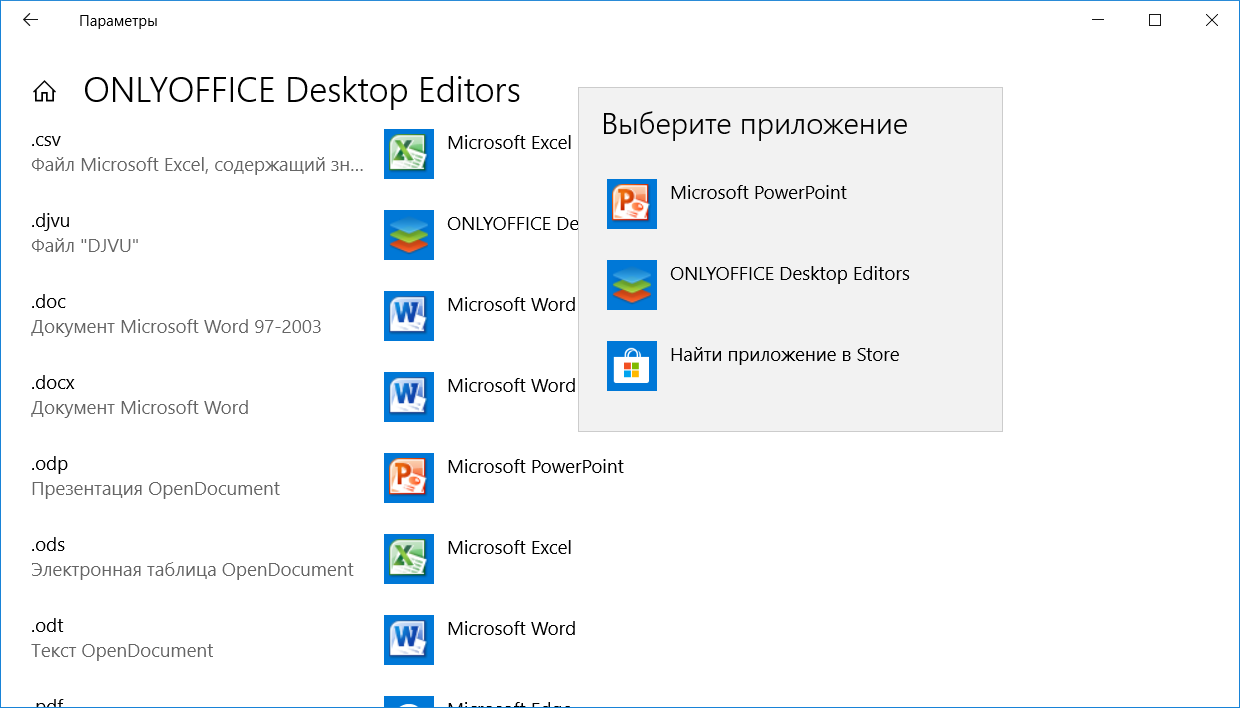This screenshot has width=1240, height=708.
Task: Click 'Документ Microsoft Word 97-2003' description
Action: pyautogui.click(x=176, y=327)
